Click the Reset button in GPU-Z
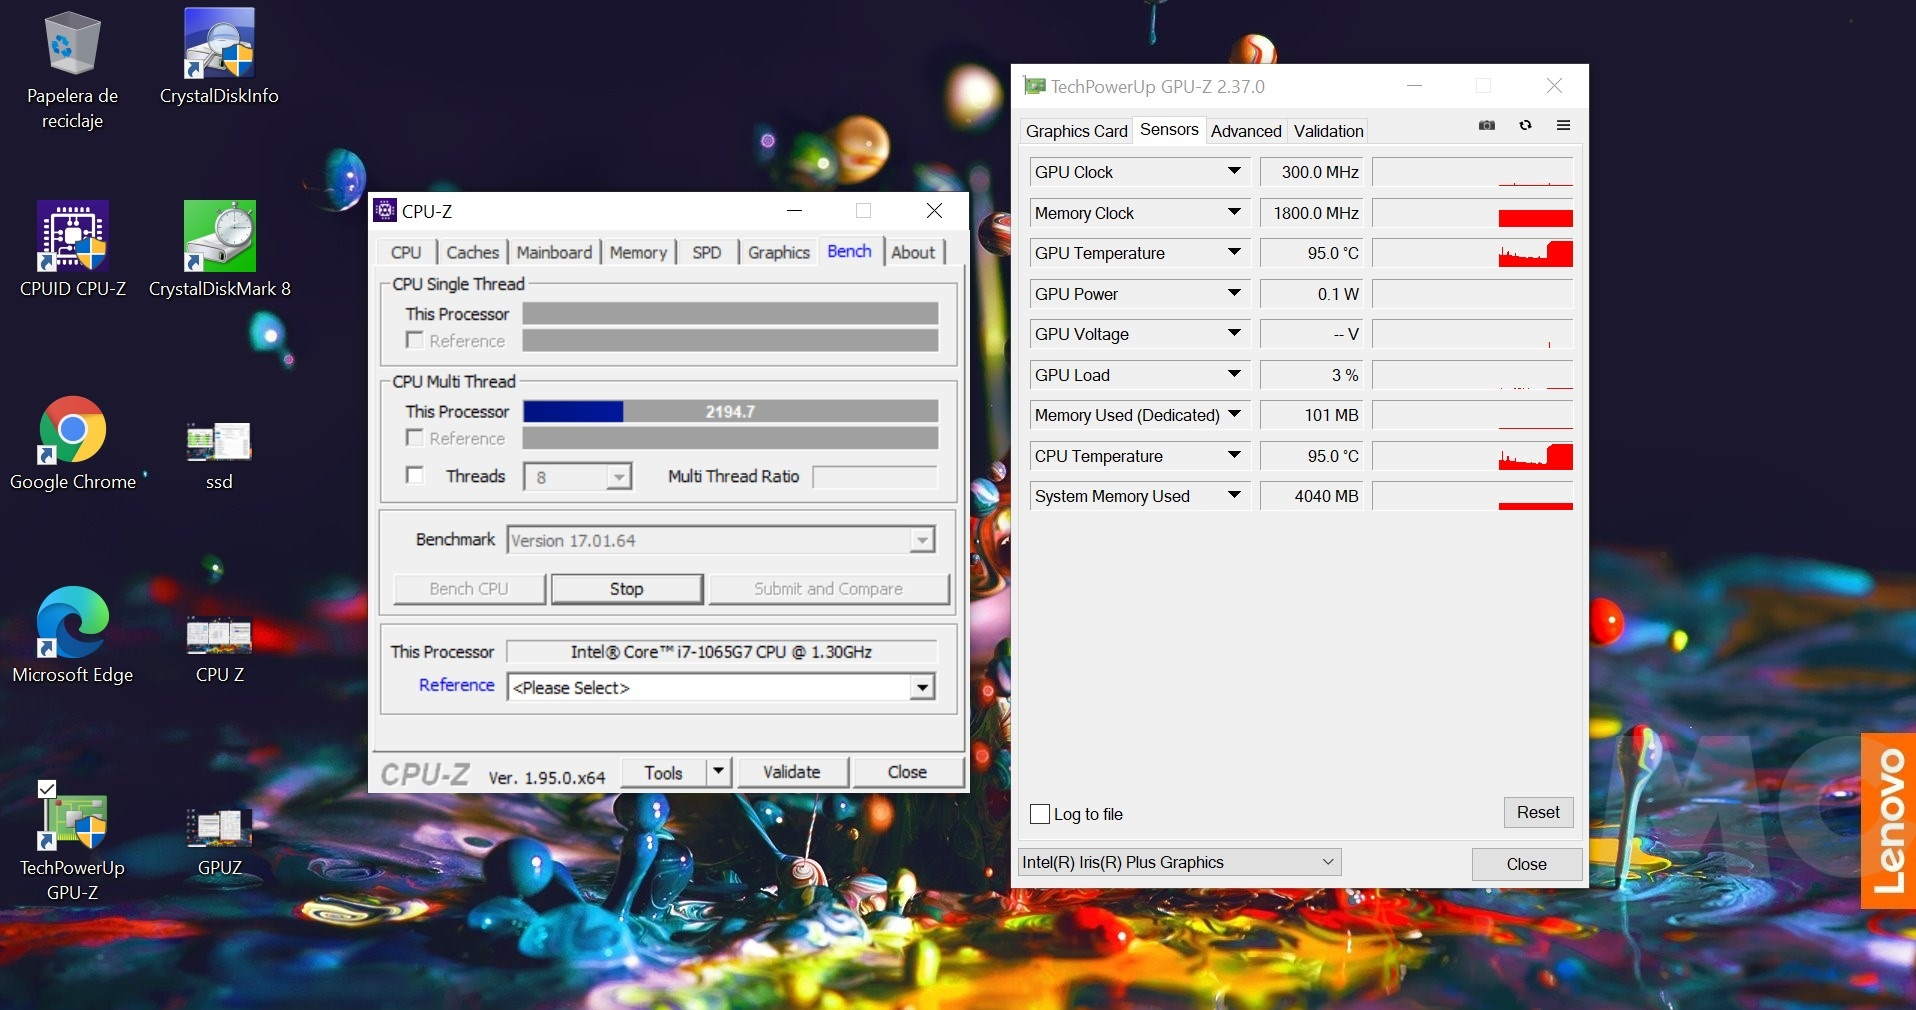The height and width of the screenshot is (1010, 1916). click(x=1537, y=812)
